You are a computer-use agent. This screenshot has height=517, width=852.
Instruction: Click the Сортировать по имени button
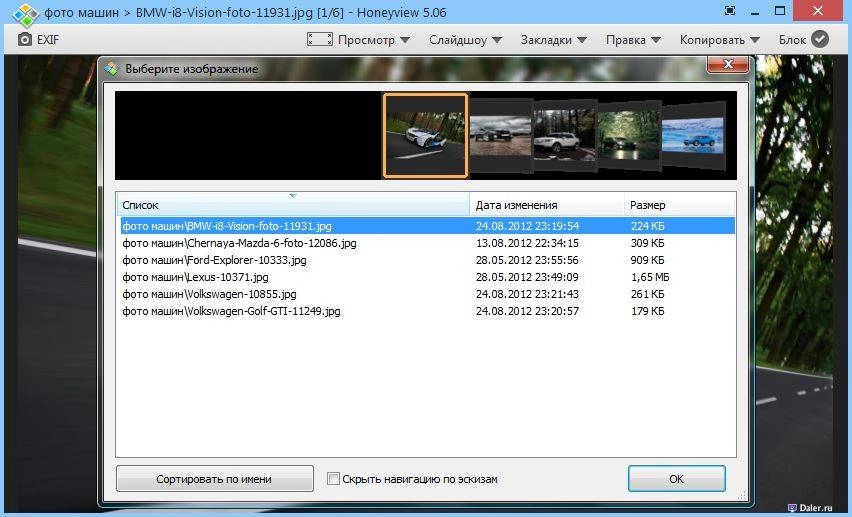click(x=215, y=479)
